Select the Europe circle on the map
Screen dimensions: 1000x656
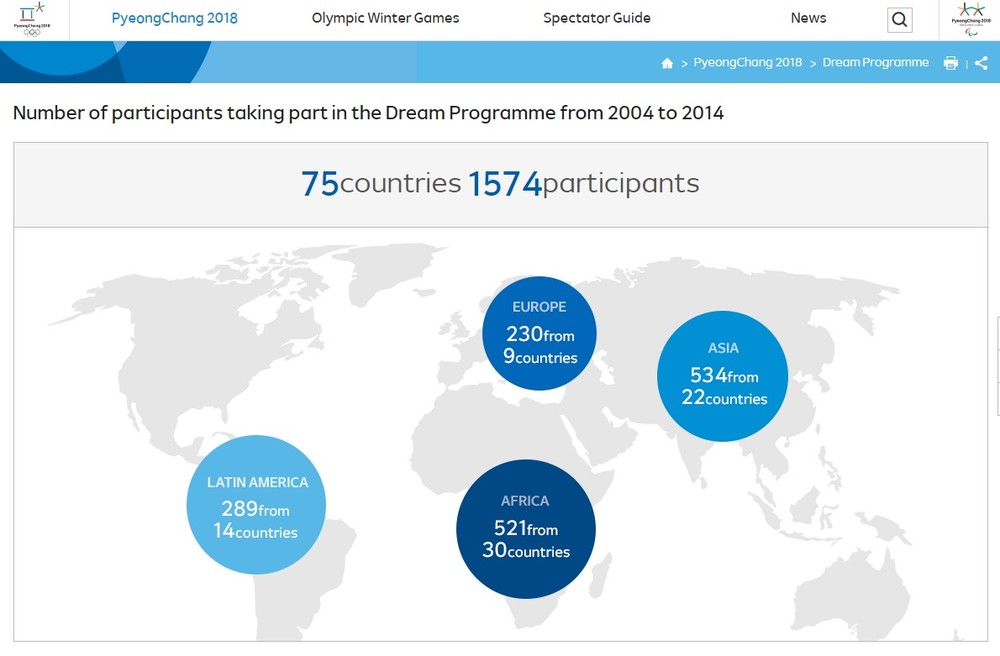(539, 333)
